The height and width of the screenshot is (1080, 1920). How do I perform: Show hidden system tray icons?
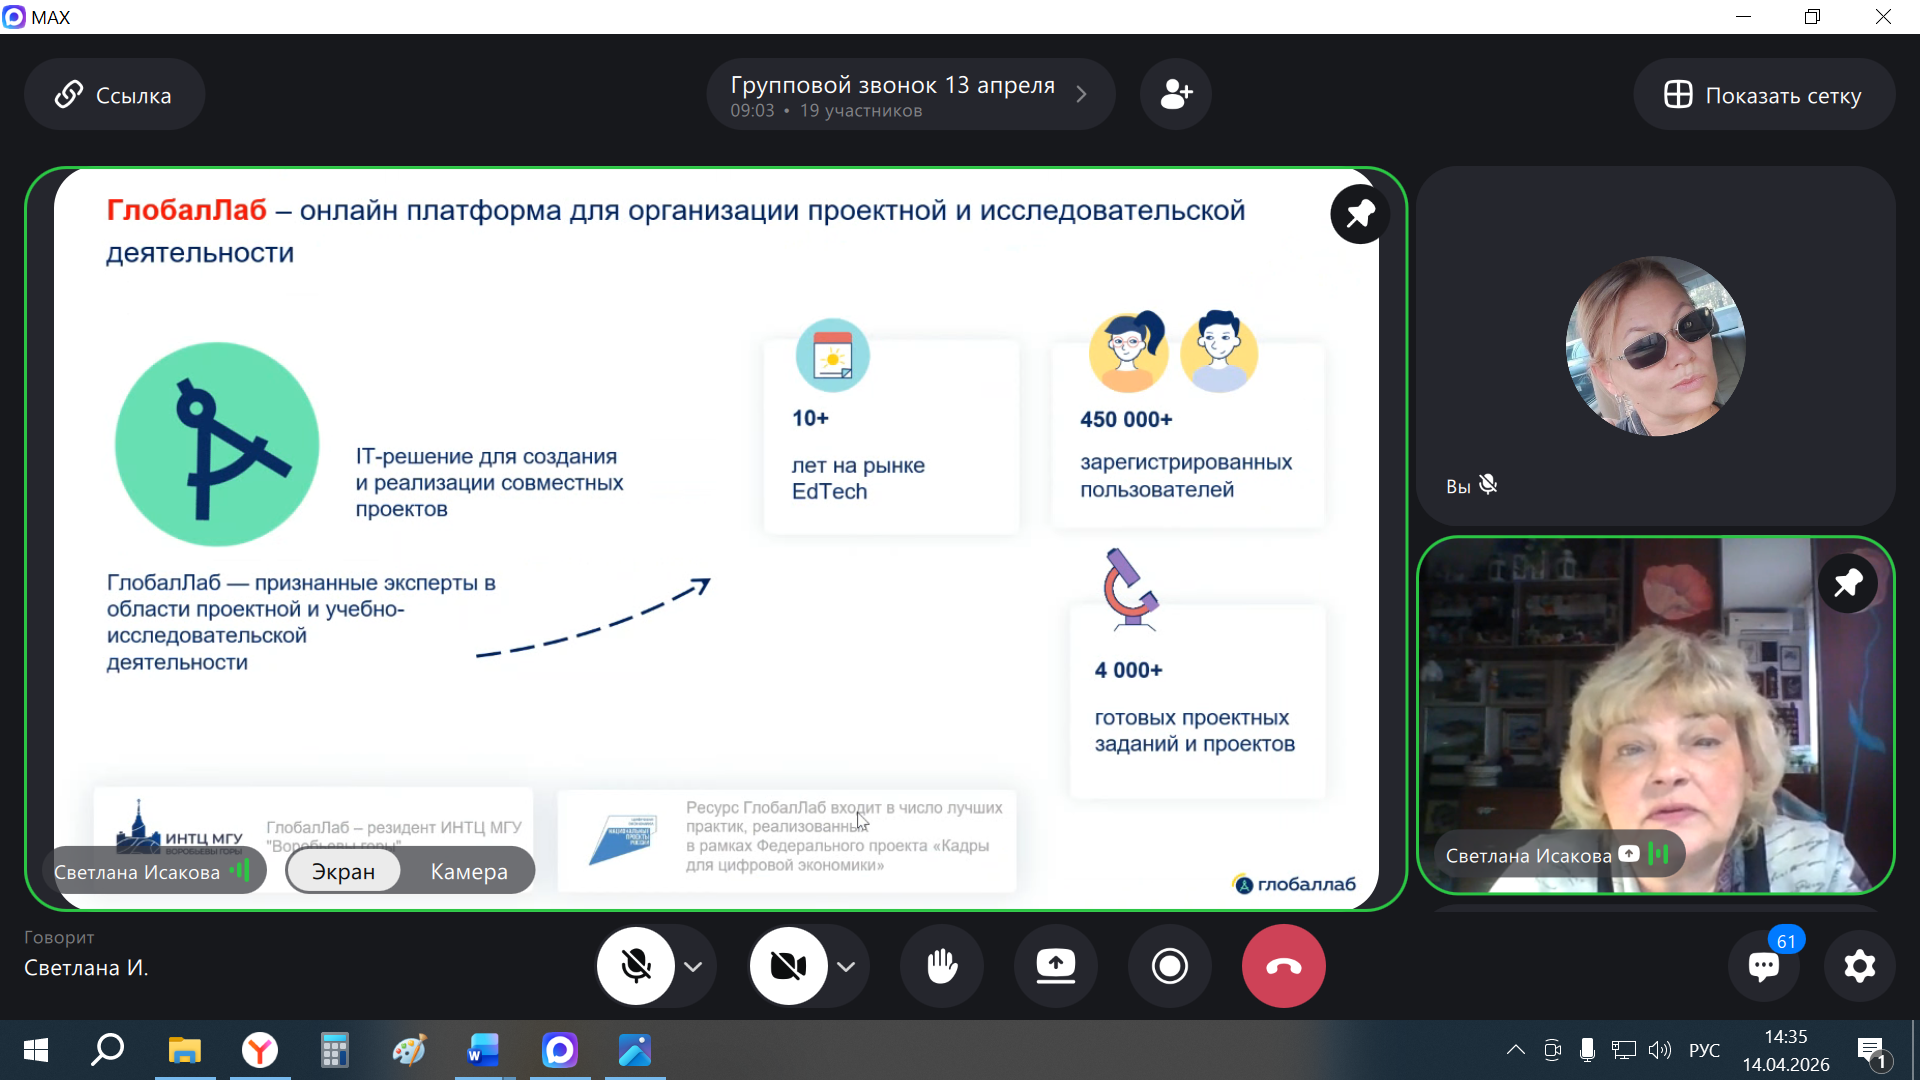[x=1516, y=1050]
